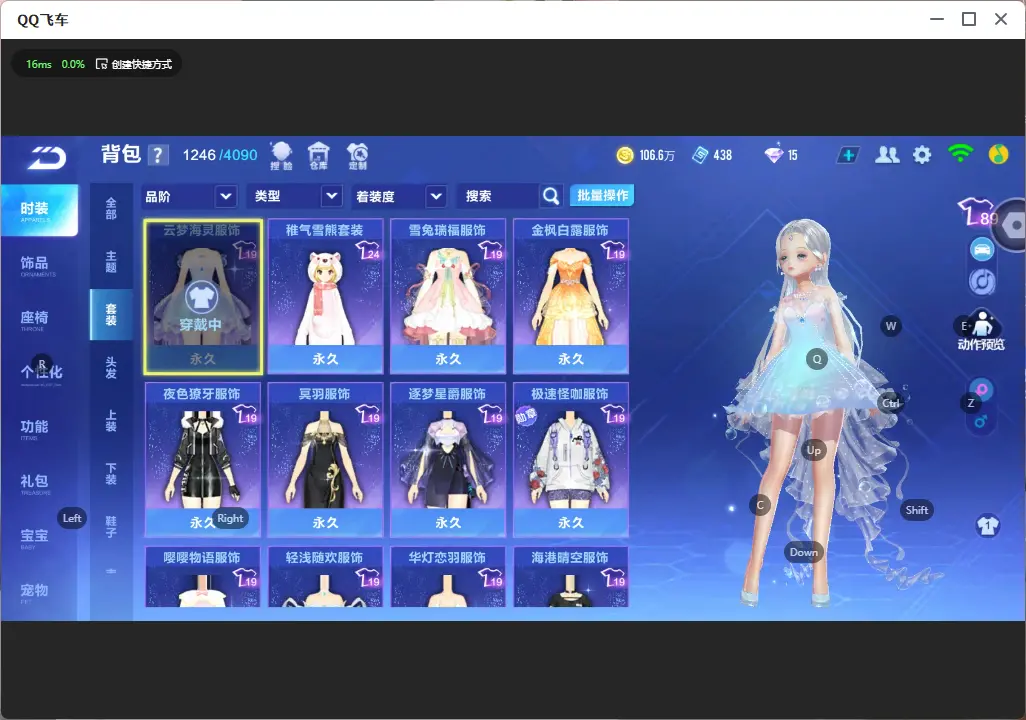Click the blue coupon currency icon
This screenshot has width=1026, height=720.
(x=700, y=155)
